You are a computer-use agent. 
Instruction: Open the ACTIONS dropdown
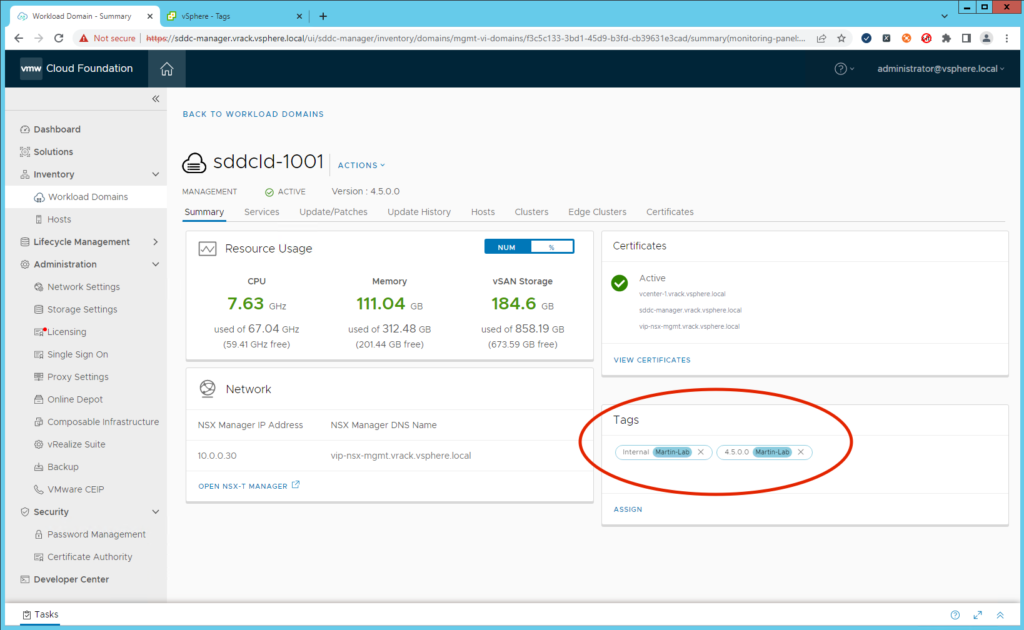pyautogui.click(x=361, y=165)
